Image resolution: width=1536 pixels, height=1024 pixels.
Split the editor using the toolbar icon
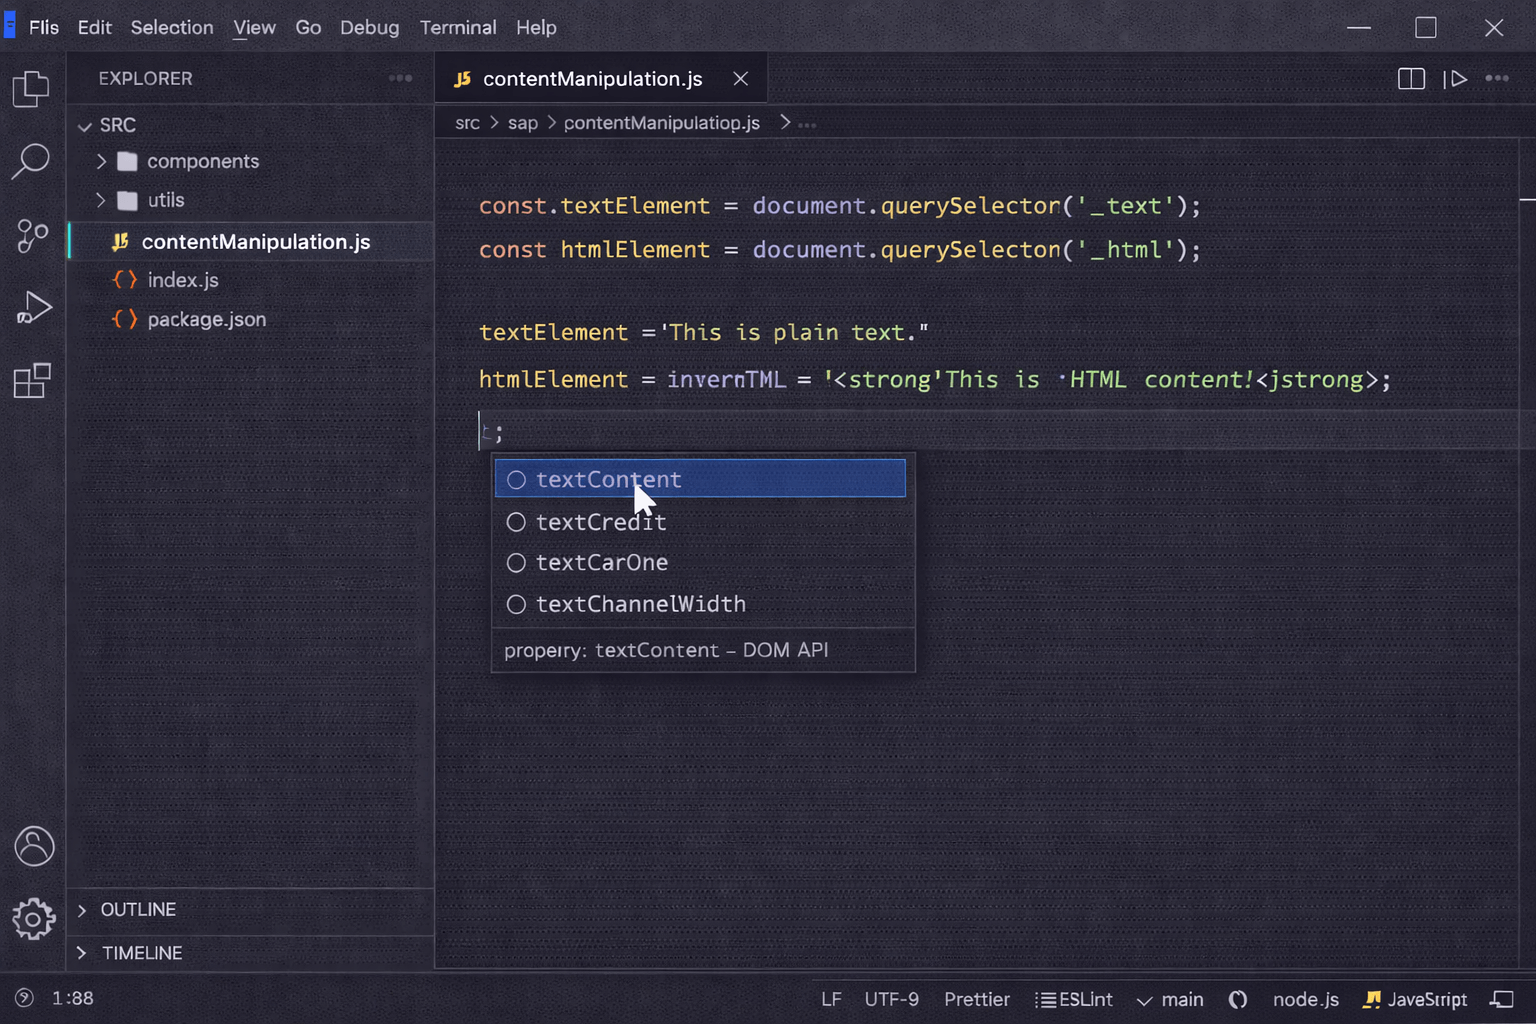[x=1411, y=78]
